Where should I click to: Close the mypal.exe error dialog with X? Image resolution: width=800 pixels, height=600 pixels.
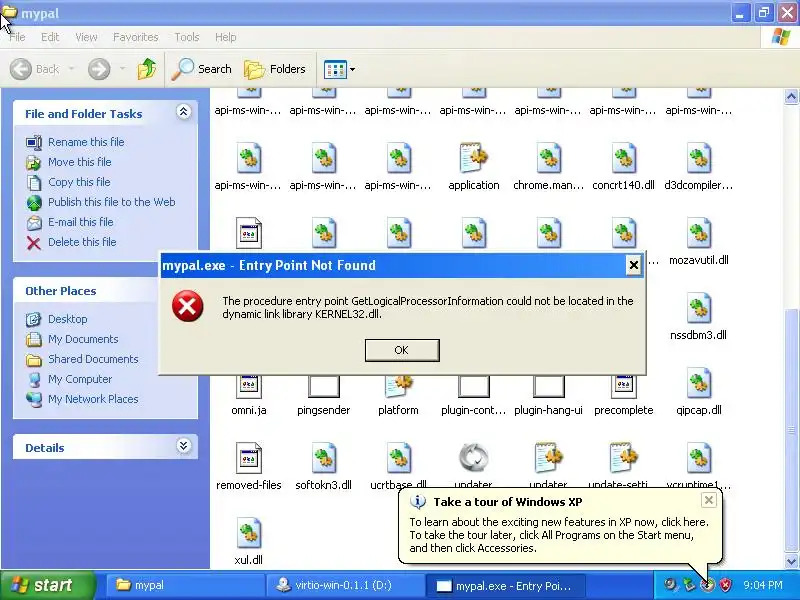click(633, 265)
